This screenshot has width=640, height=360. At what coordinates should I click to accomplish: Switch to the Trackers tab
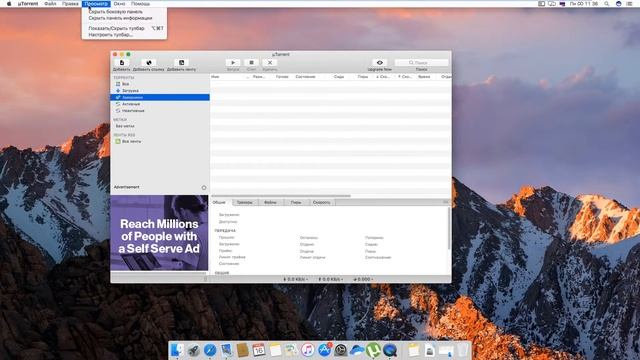click(x=244, y=202)
